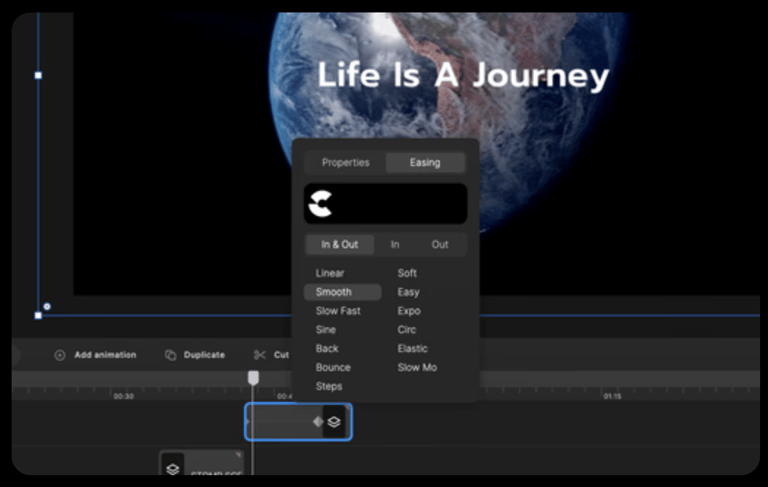The image size is (768, 487).
Task: Click the layers icon on selected clip
Action: click(334, 422)
